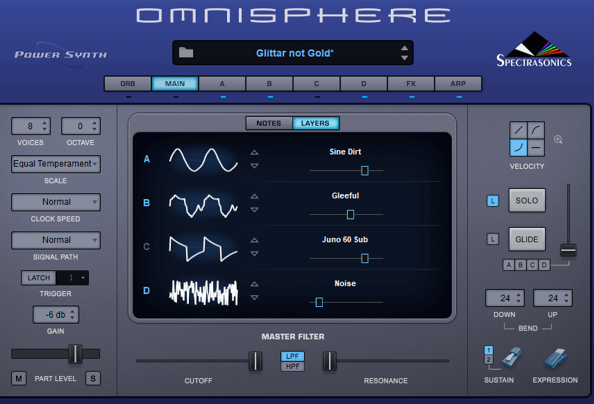Viewport: 594px width, 404px height.
Task: Switch to the ORB tab
Action: [x=128, y=83]
